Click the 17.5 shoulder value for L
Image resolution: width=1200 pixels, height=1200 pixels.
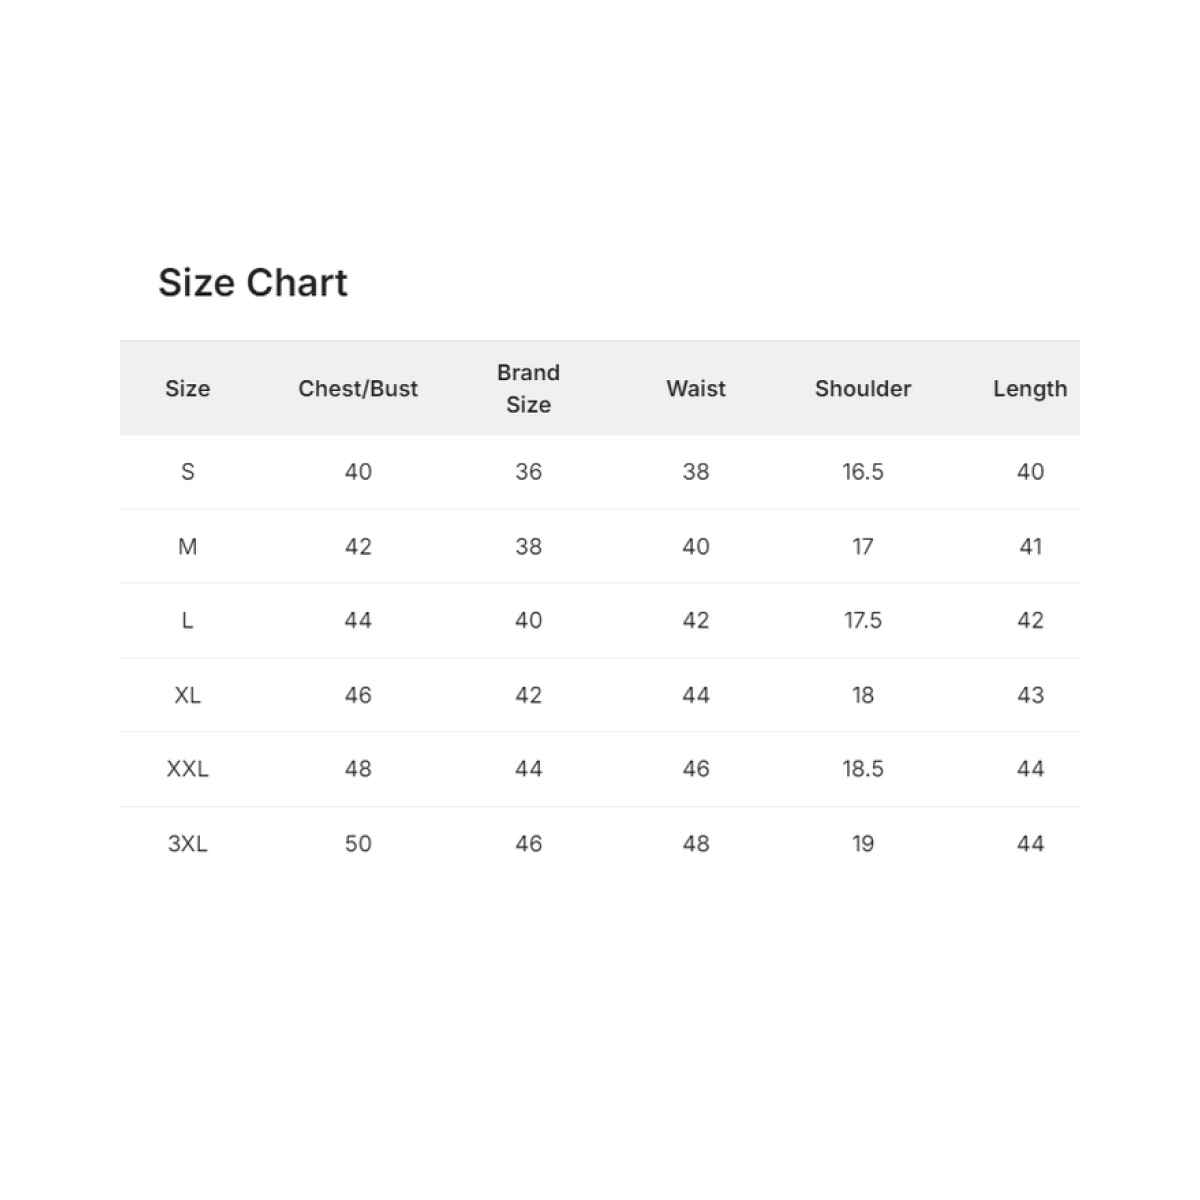(x=863, y=621)
